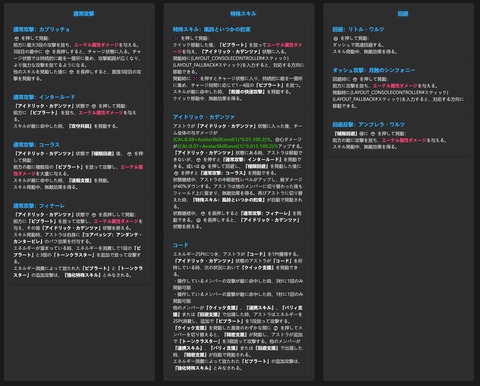
Task: Click button icon on first line under フィナーレ
Action: click(94, 215)
